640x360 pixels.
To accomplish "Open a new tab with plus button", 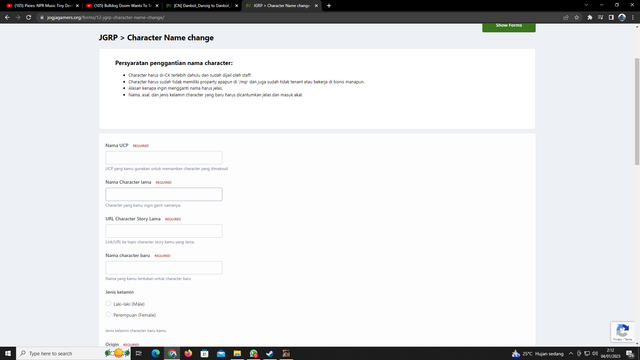I will click(329, 6).
